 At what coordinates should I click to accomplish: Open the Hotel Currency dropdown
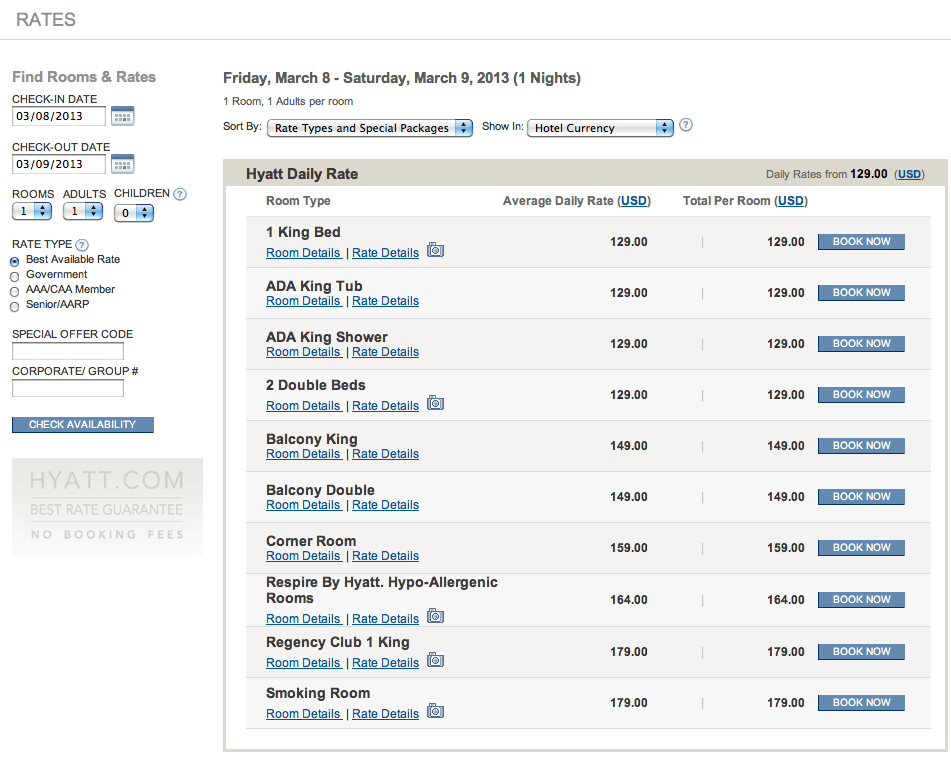click(600, 128)
